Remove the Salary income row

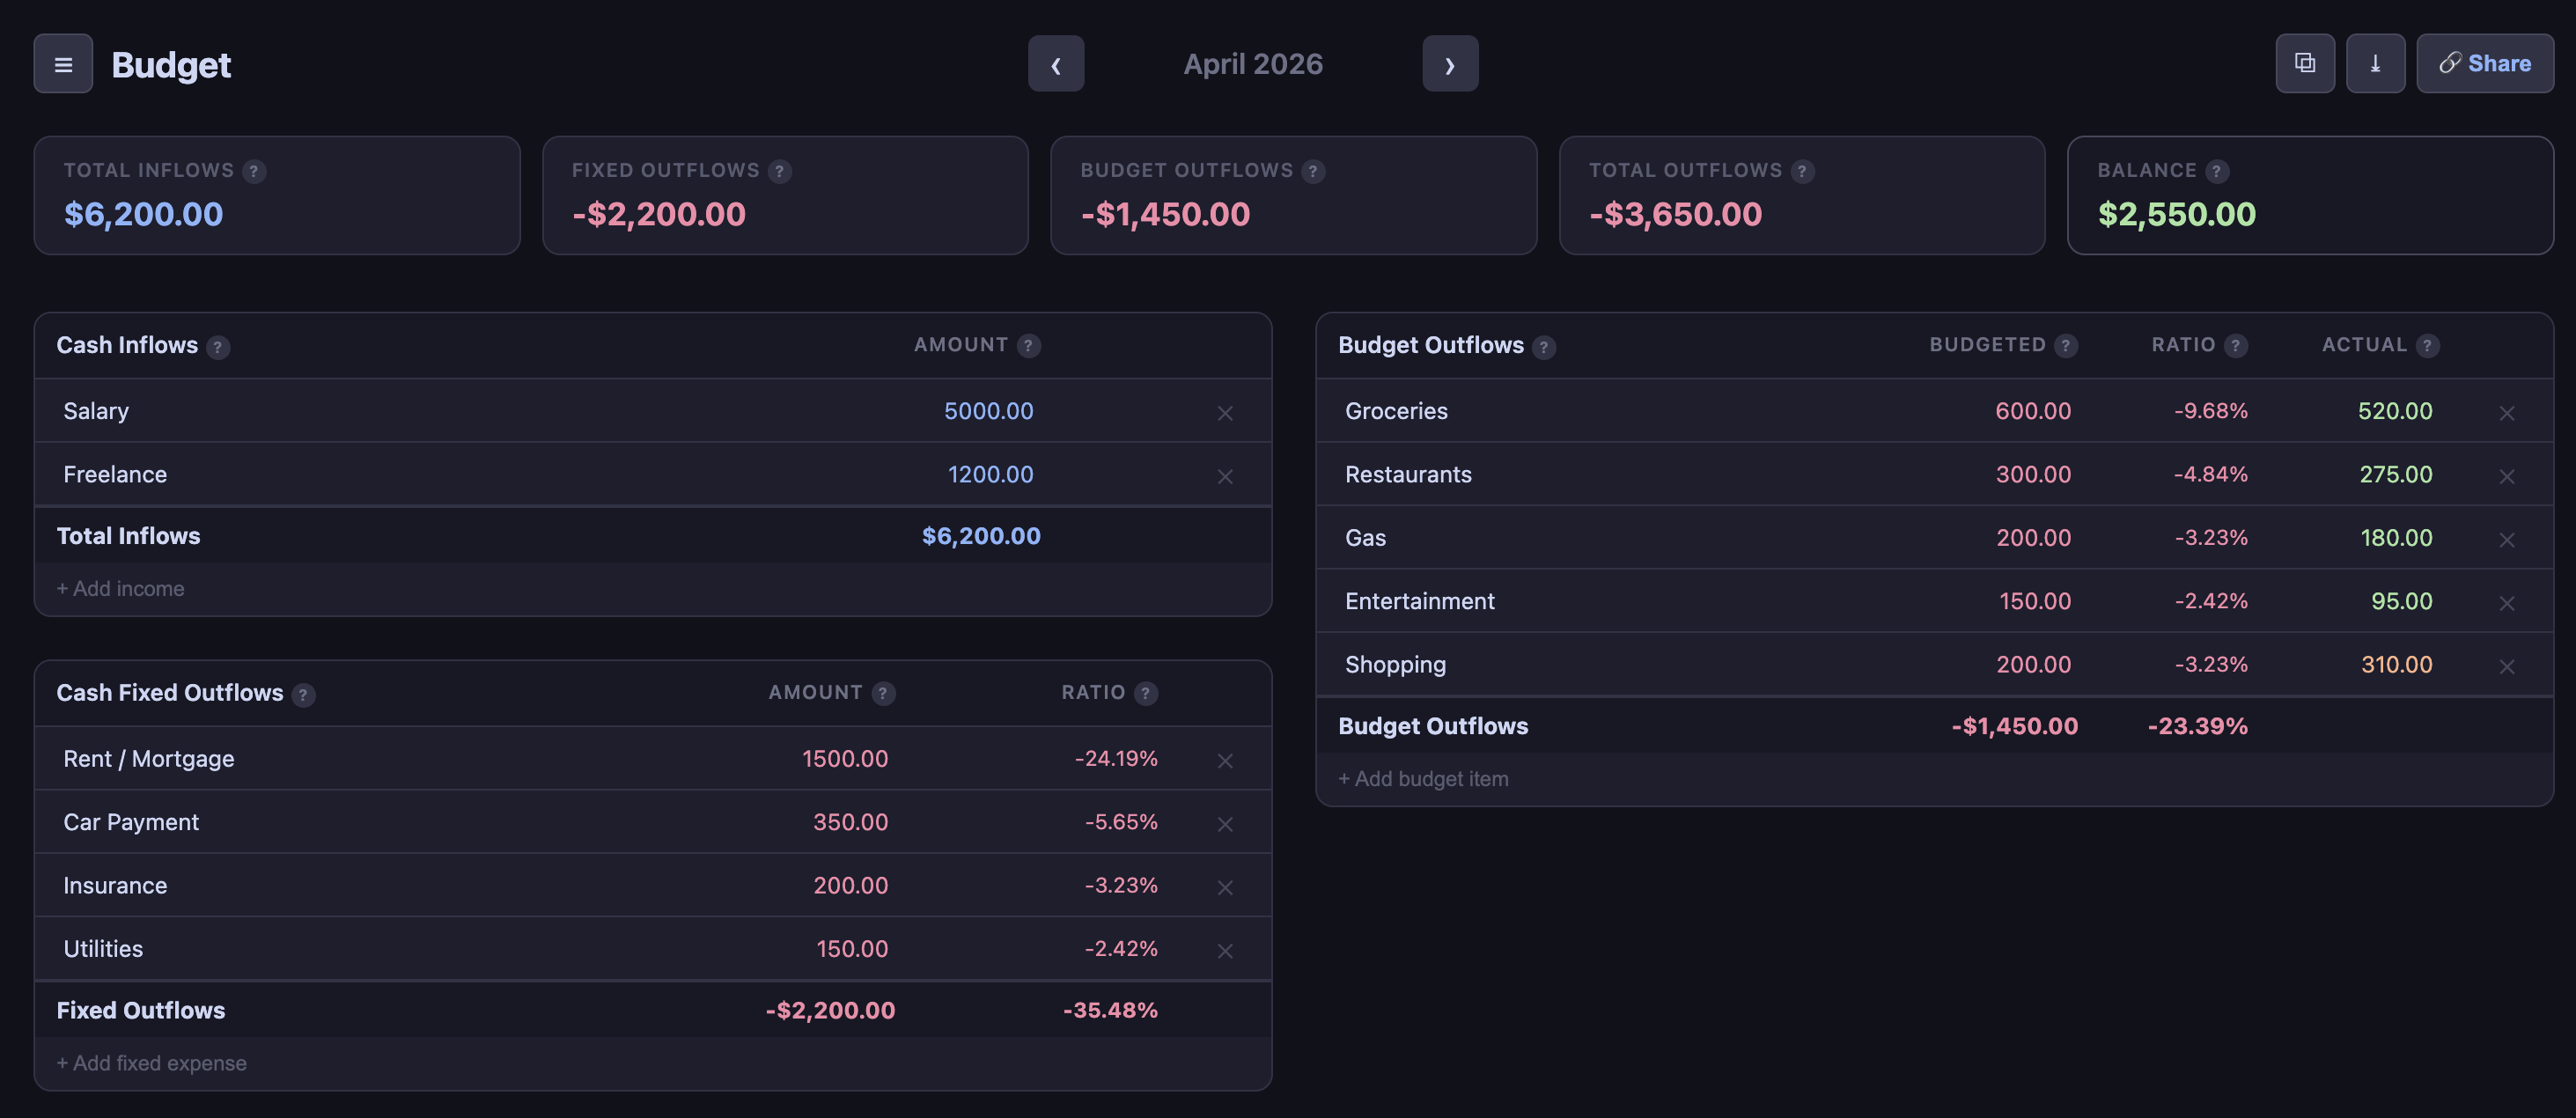[1225, 411]
